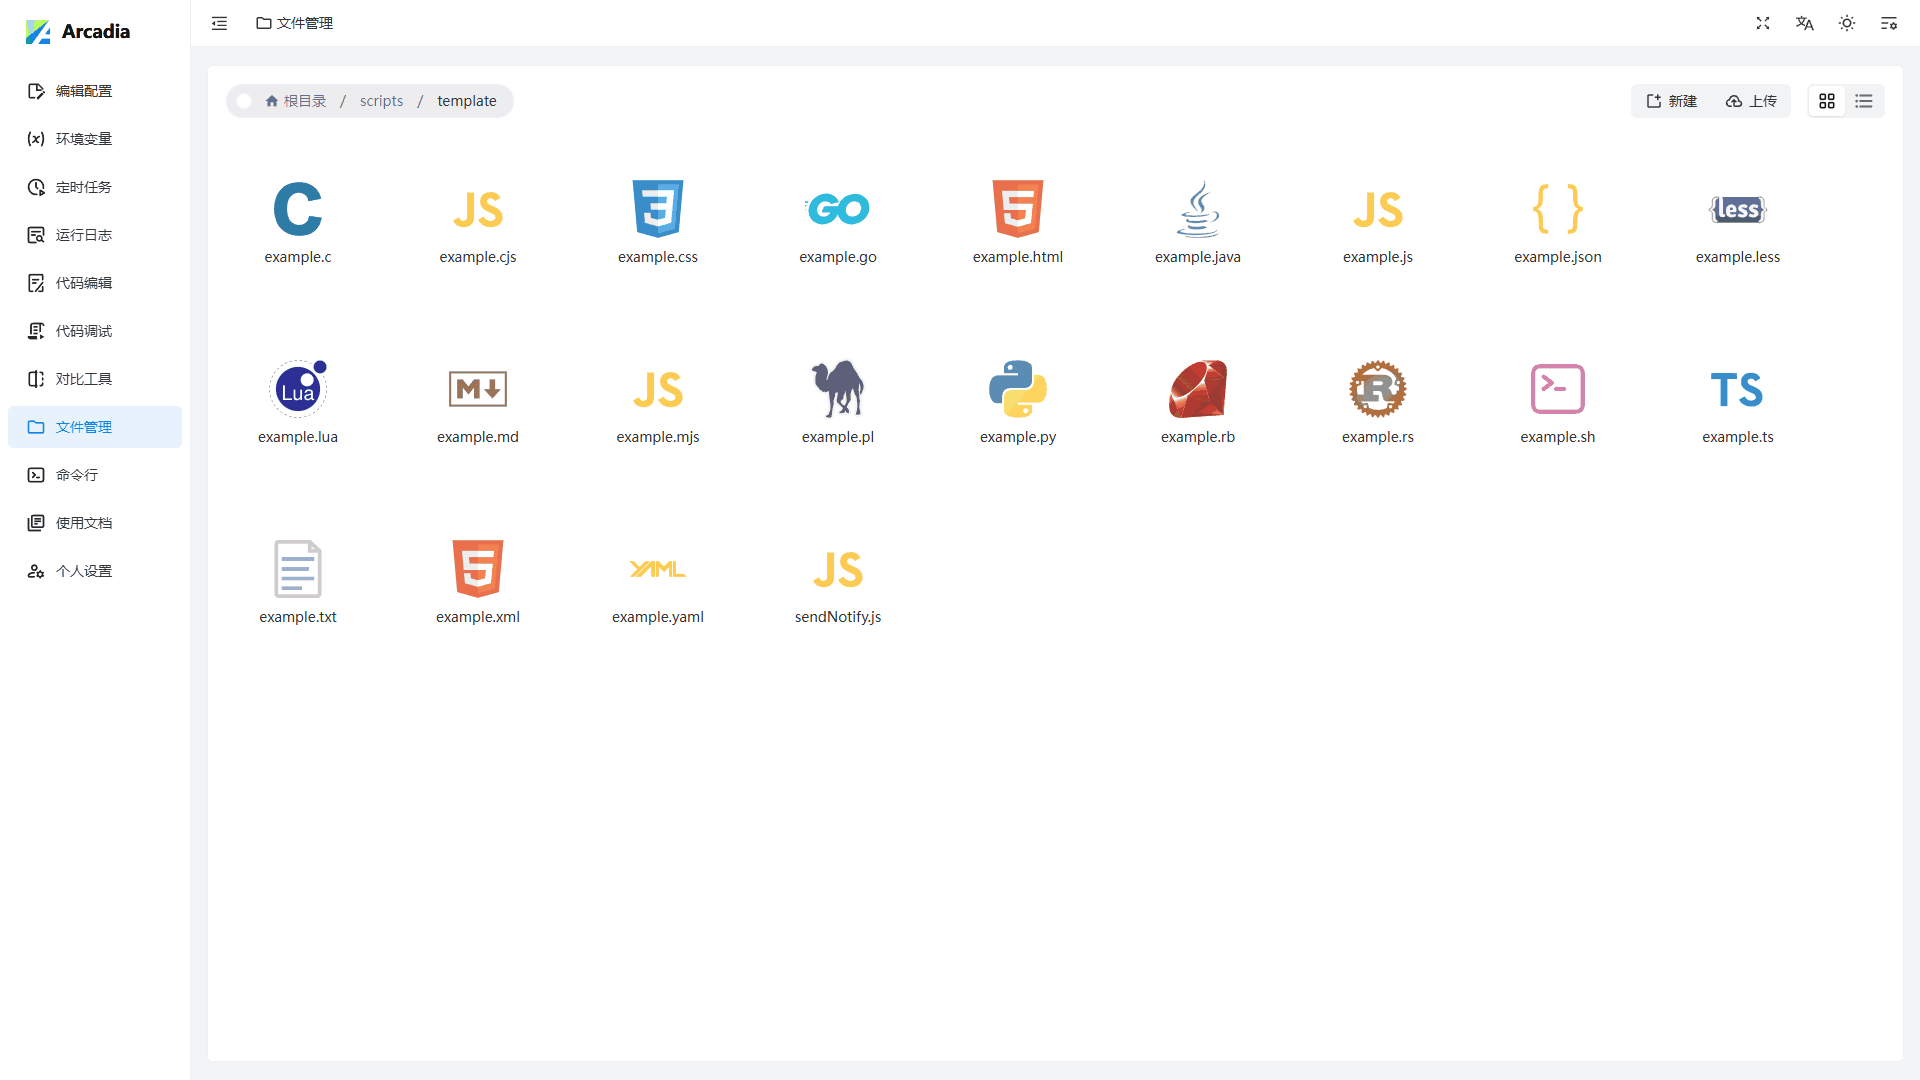Open 环境变量 in sidebar menu

(x=84, y=139)
